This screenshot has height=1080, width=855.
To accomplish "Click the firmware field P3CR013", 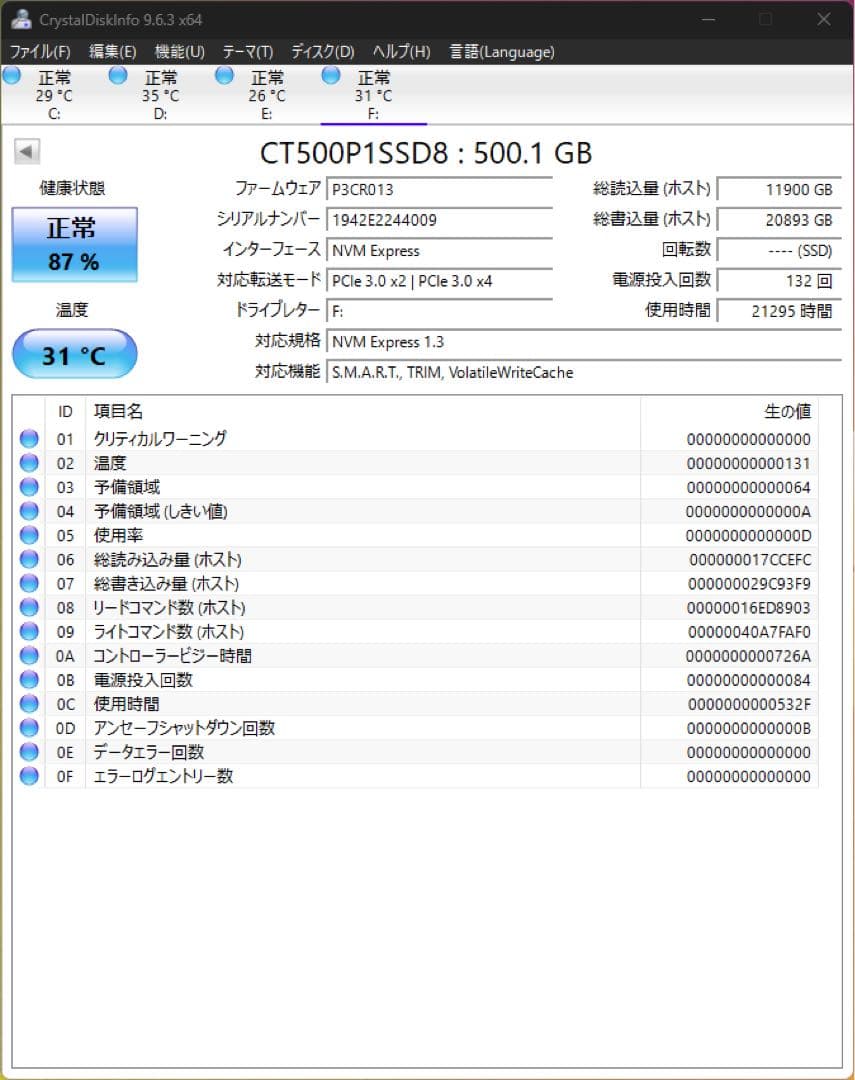I will (440, 189).
